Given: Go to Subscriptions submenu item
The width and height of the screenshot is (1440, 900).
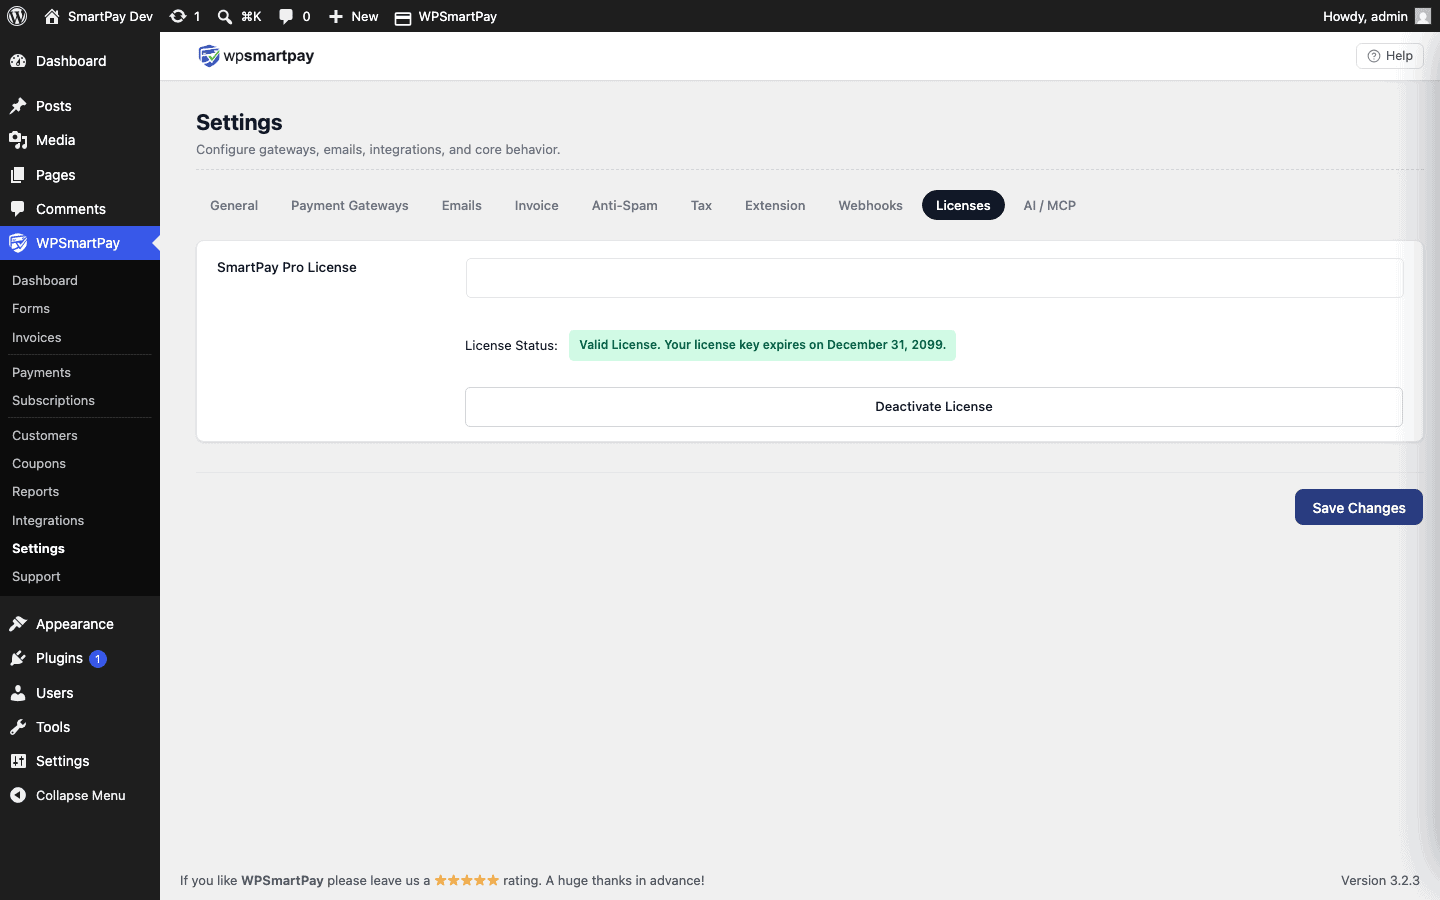Looking at the screenshot, I should click(54, 401).
